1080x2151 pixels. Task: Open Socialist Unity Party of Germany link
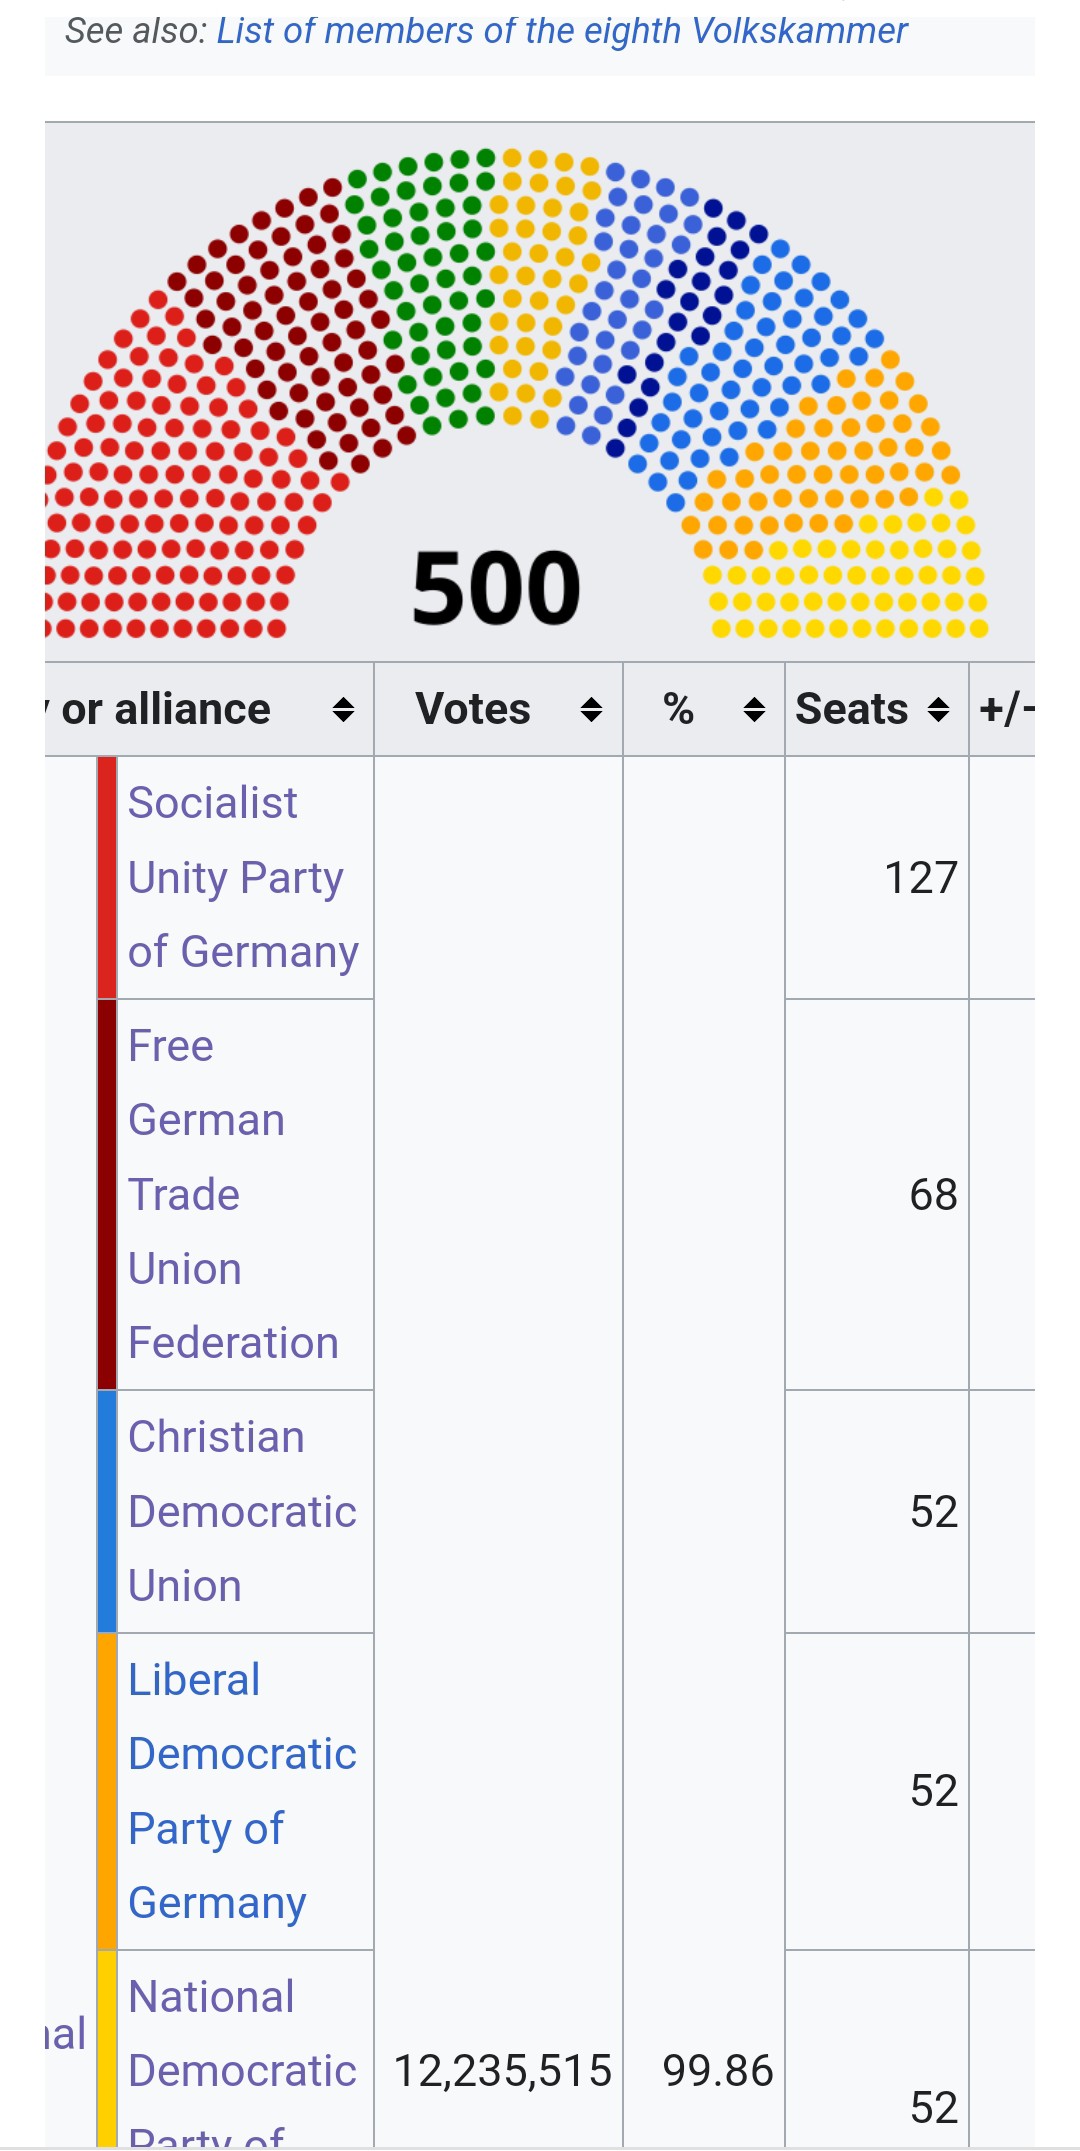pos(243,877)
